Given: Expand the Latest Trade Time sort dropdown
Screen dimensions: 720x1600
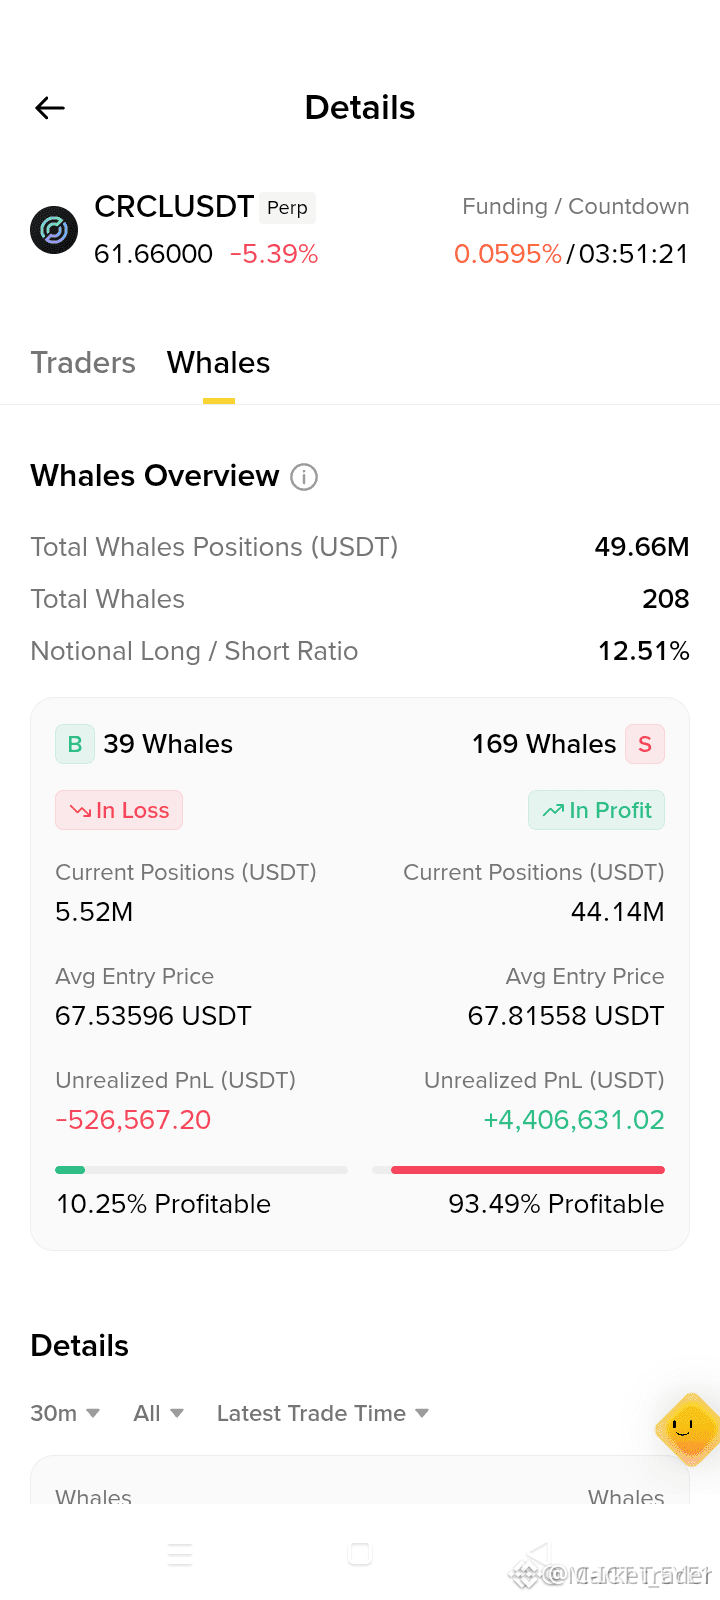Looking at the screenshot, I should pos(323,1413).
